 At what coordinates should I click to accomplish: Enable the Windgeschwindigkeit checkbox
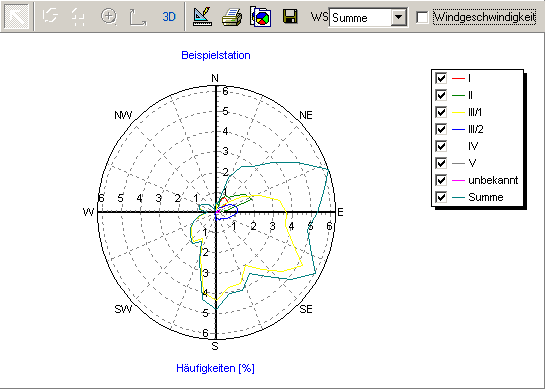click(422, 17)
